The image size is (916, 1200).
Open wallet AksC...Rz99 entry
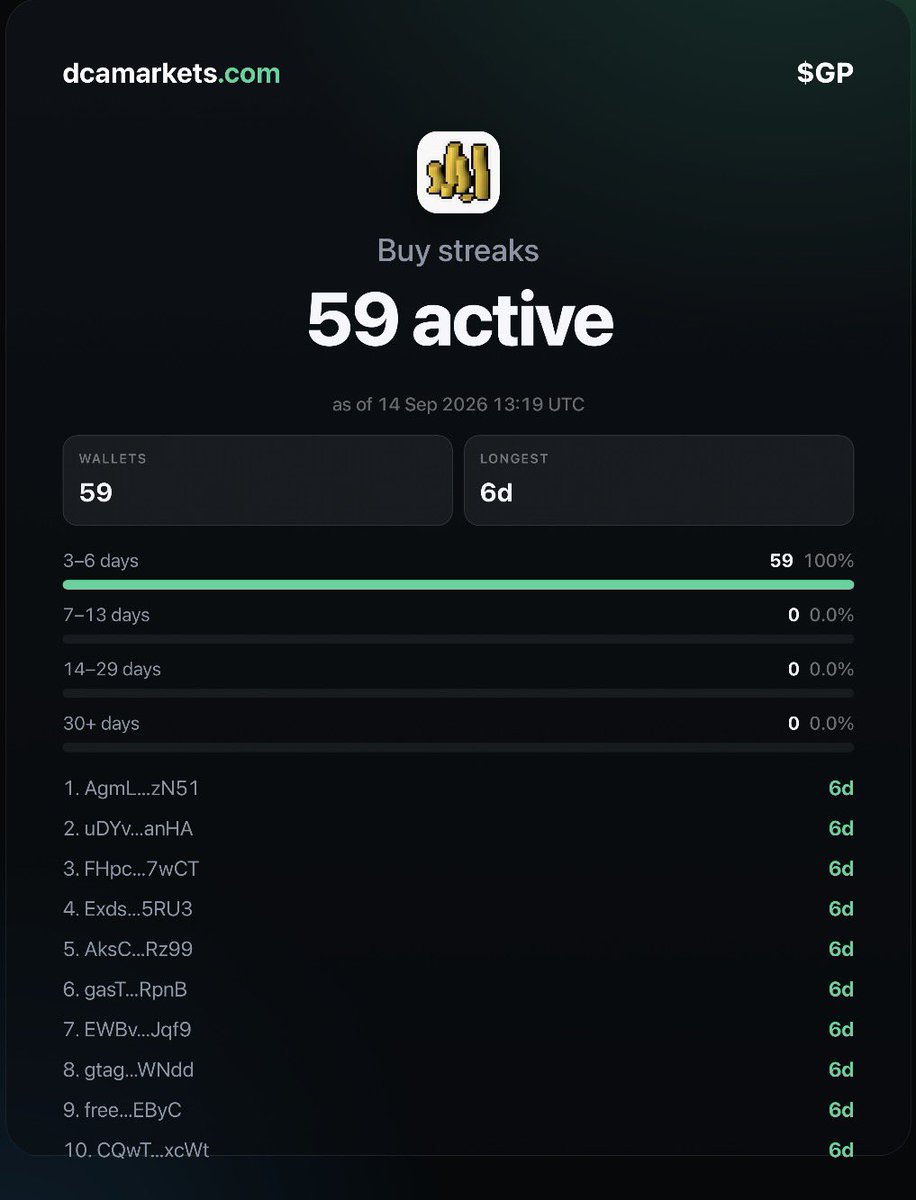click(458, 949)
